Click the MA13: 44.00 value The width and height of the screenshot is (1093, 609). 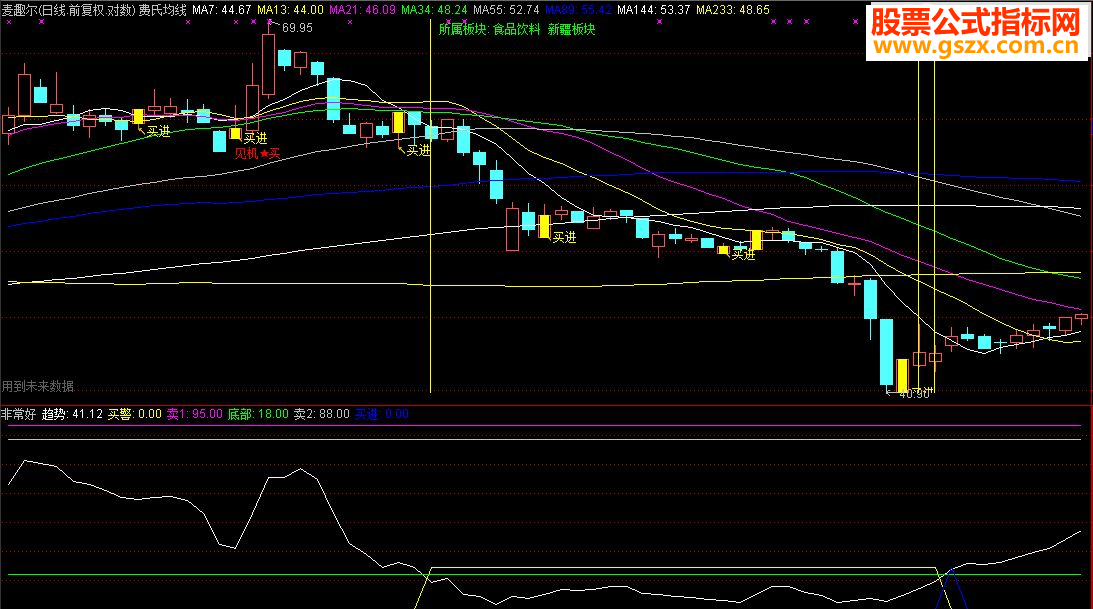click(290, 10)
